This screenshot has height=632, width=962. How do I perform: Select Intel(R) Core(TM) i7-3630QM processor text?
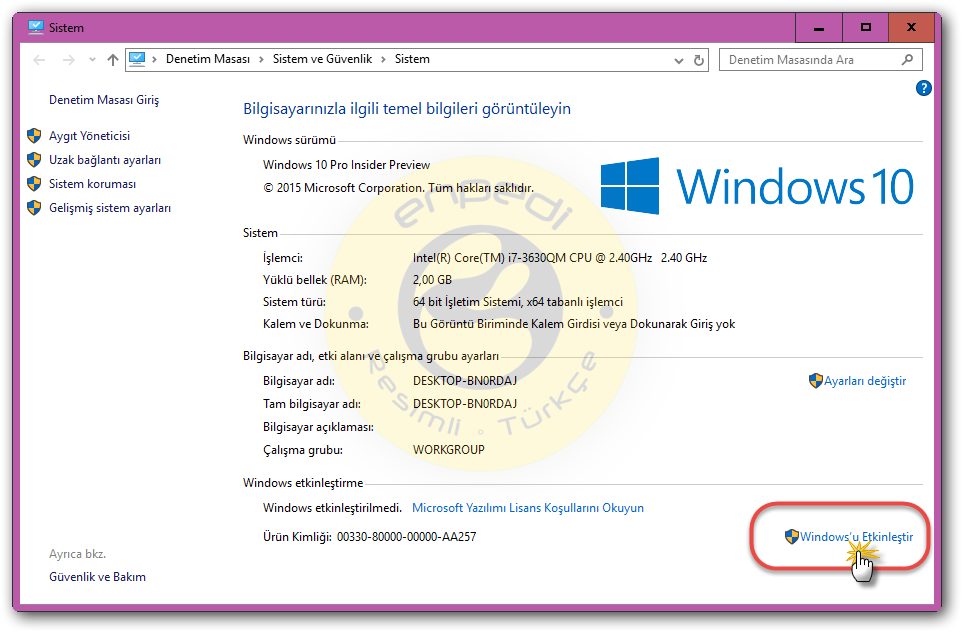pos(560,258)
